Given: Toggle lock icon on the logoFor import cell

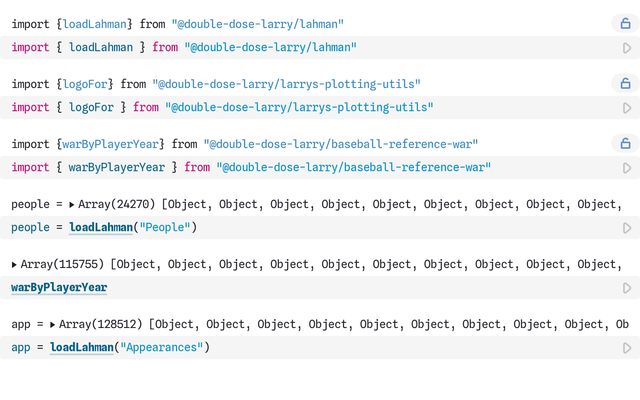Looking at the screenshot, I should [625, 84].
